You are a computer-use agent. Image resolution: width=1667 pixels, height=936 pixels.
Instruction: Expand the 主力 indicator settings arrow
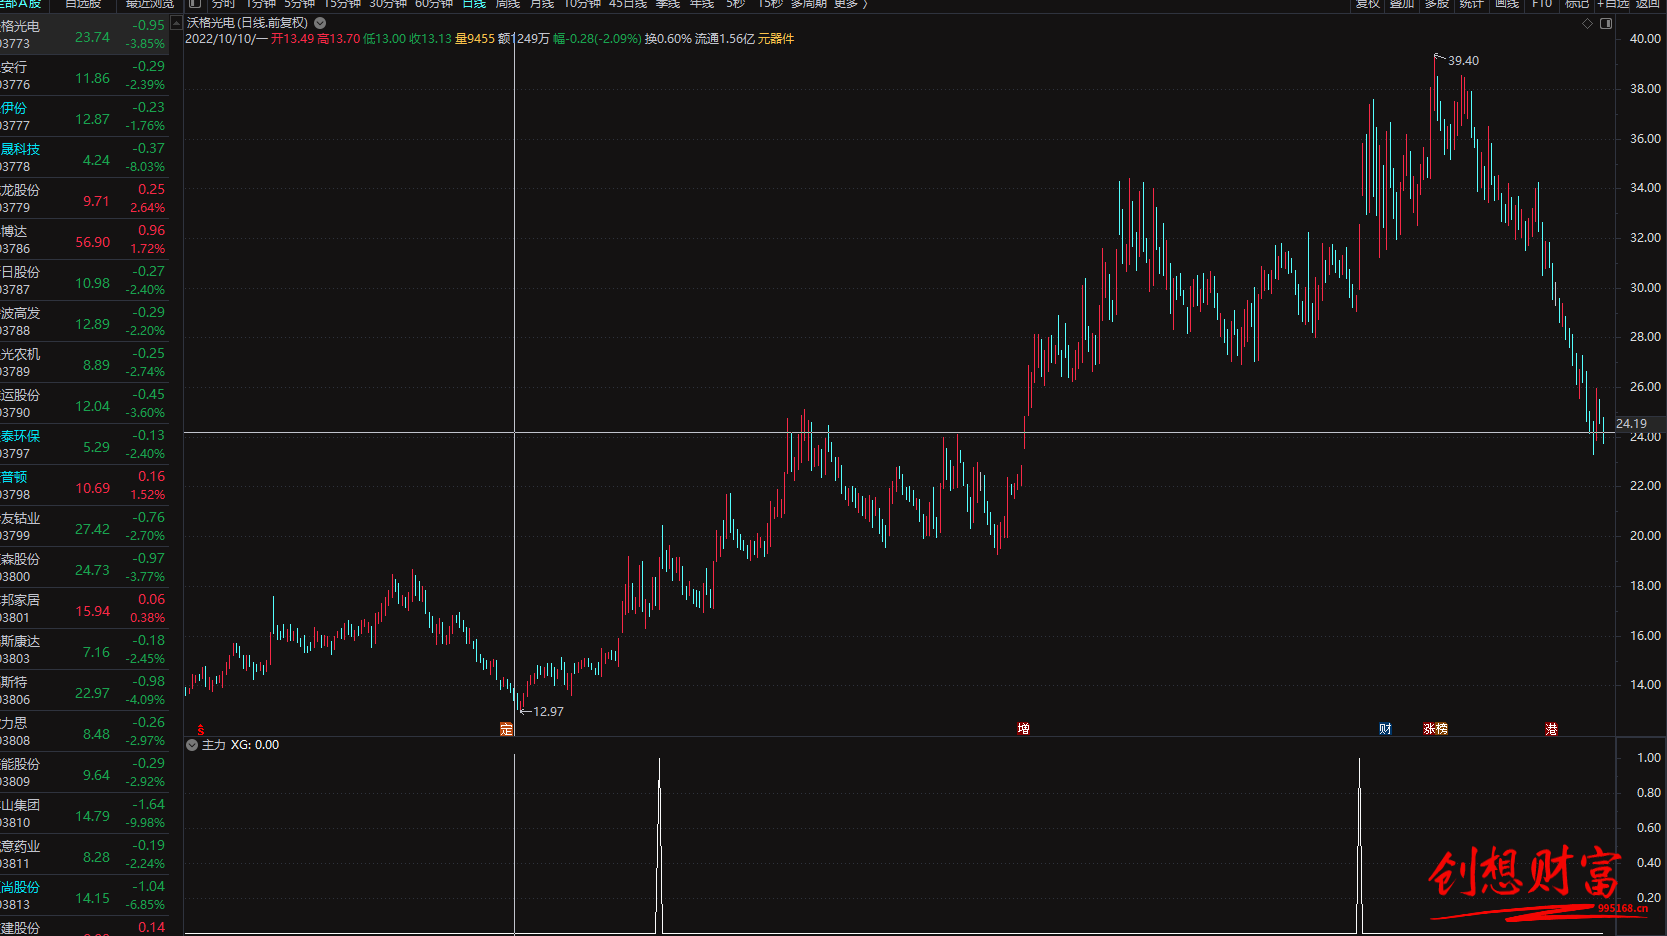pyautogui.click(x=192, y=745)
